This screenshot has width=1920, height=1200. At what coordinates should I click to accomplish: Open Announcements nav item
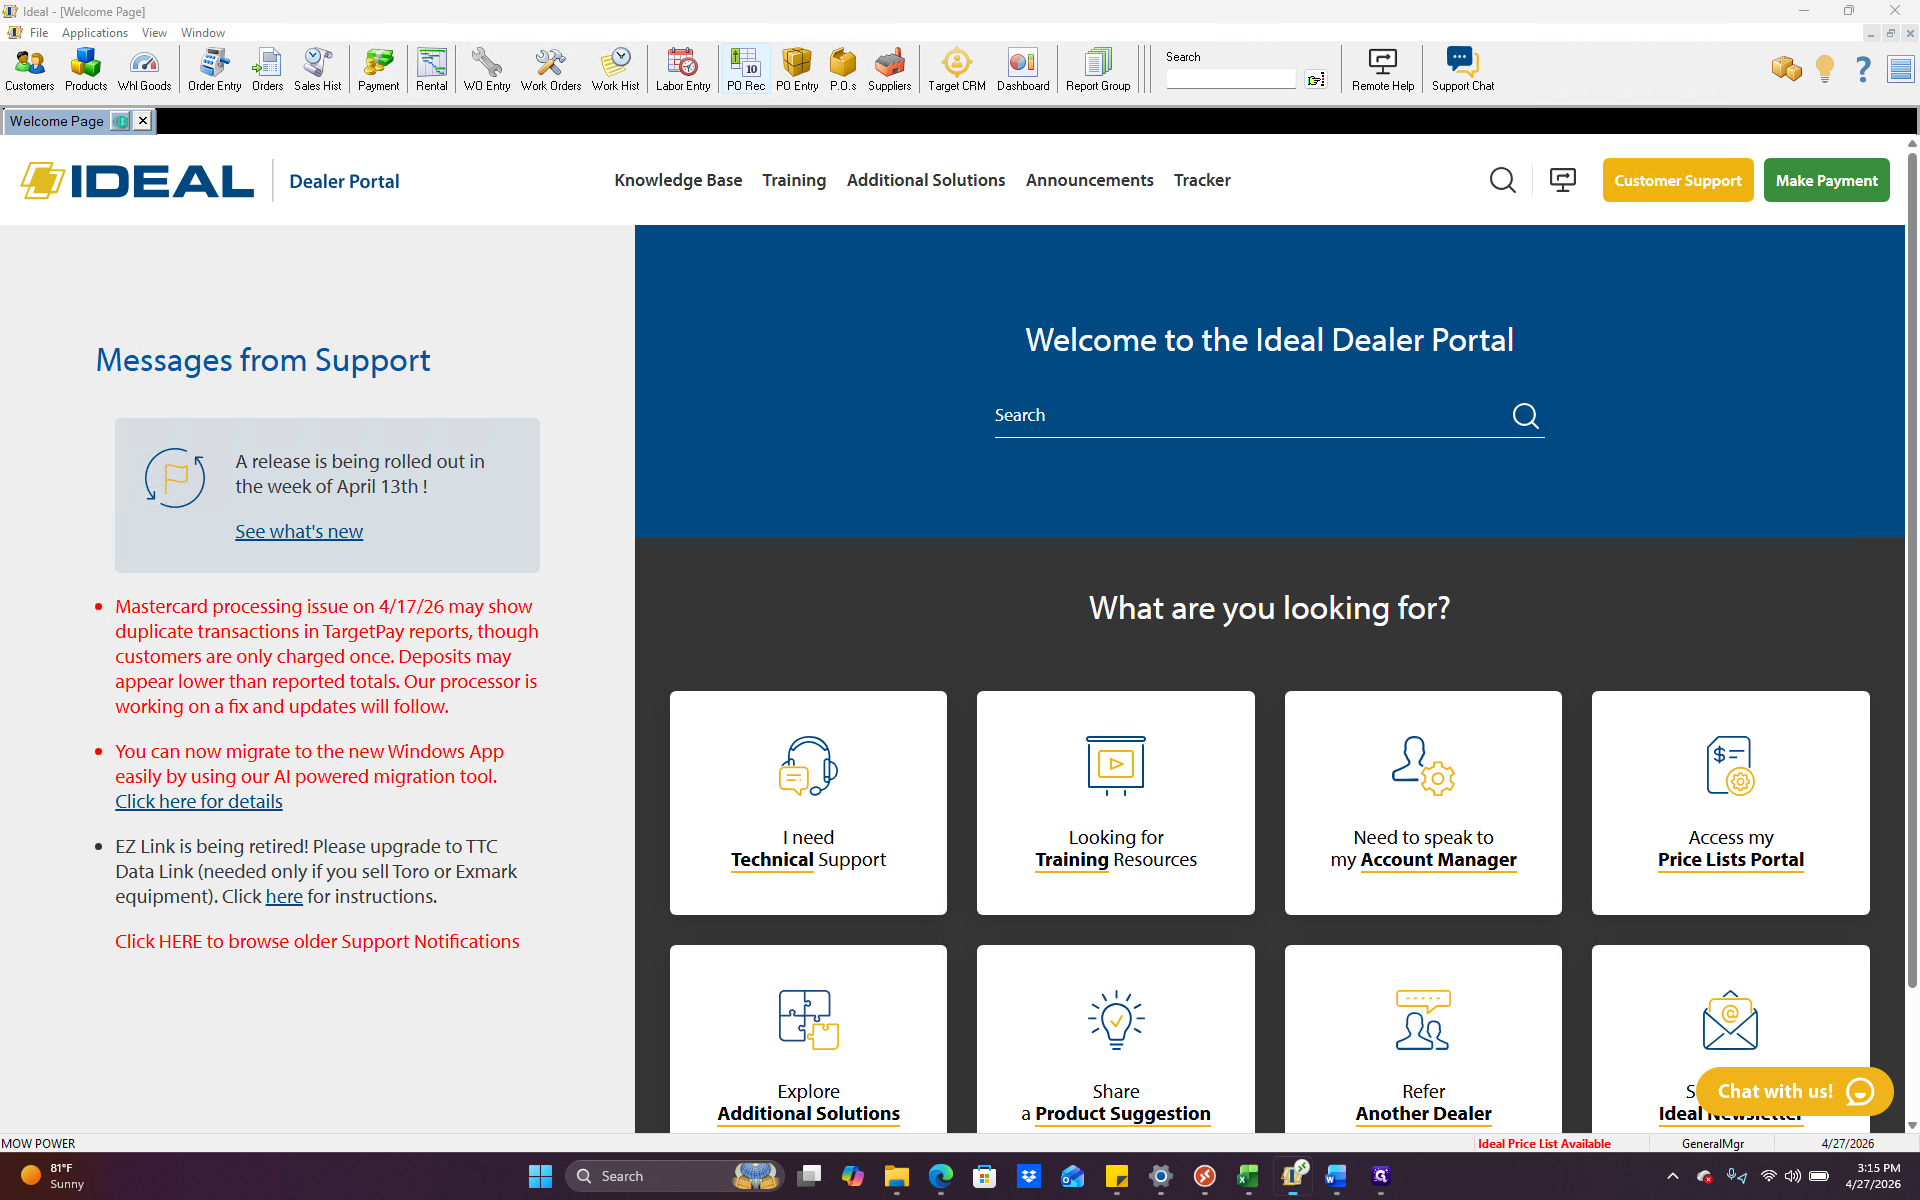1089,180
